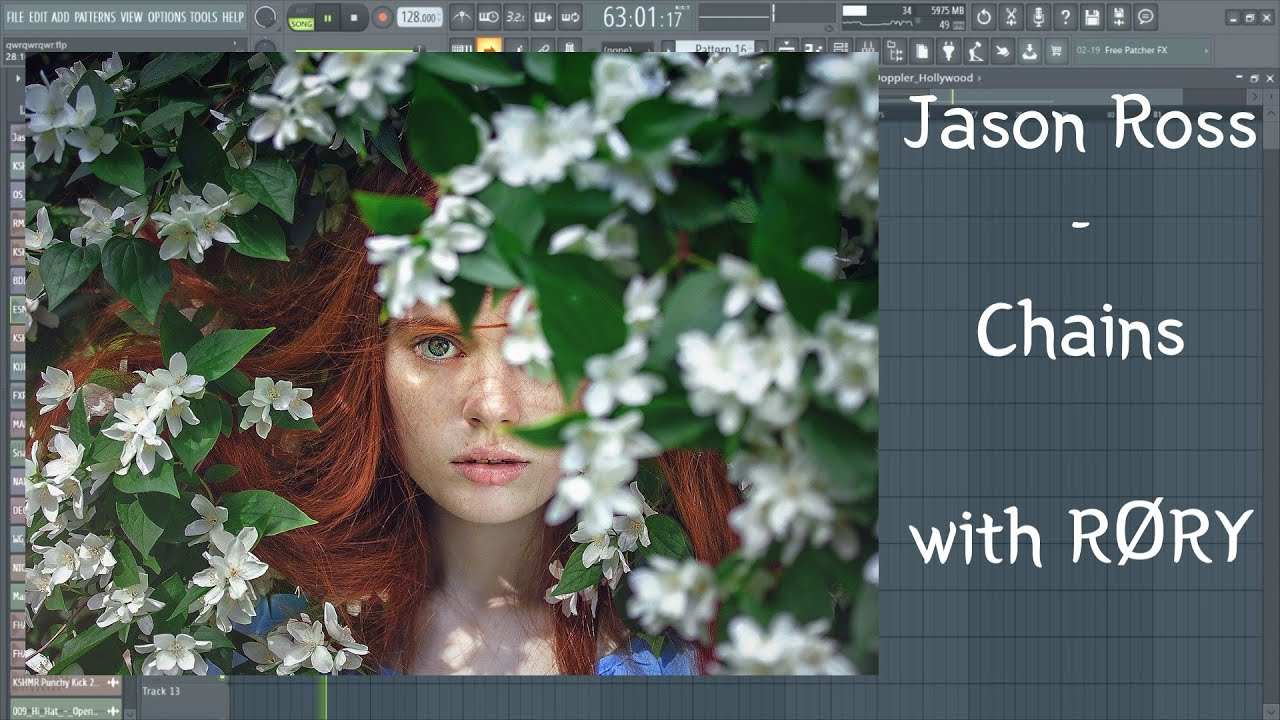Click the render/export save-as icon
The width and height of the screenshot is (1280, 720).
coord(1119,17)
